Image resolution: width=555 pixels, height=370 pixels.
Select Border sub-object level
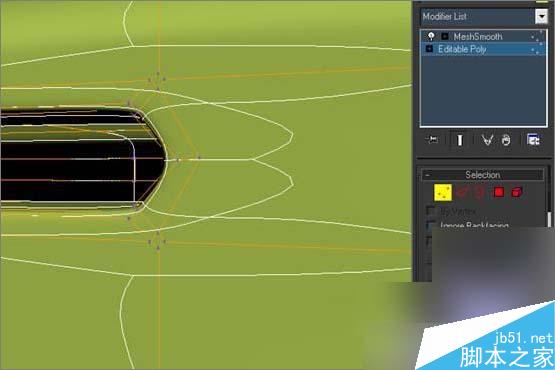coord(480,192)
